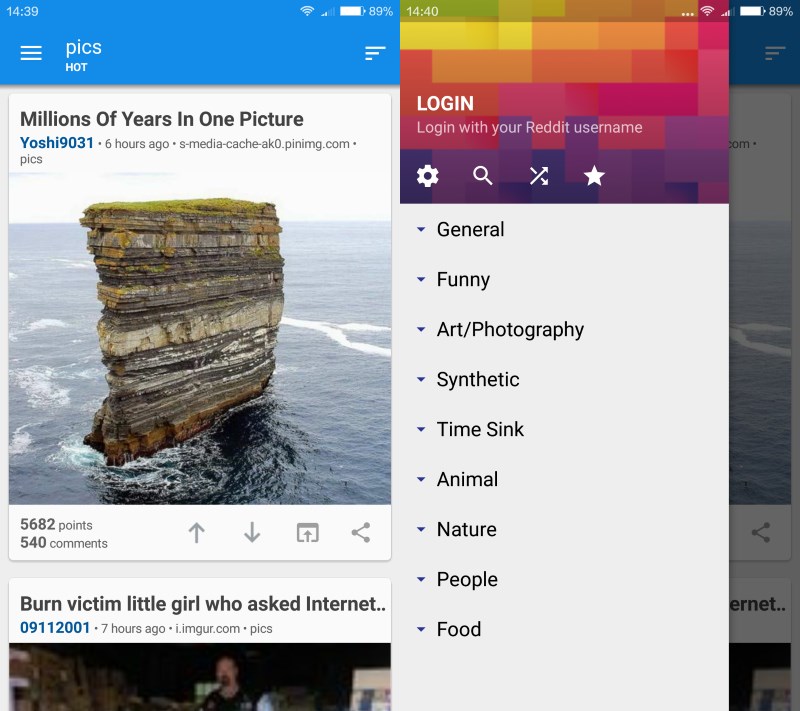
Task: Expand the People category arrow
Action: [x=421, y=579]
